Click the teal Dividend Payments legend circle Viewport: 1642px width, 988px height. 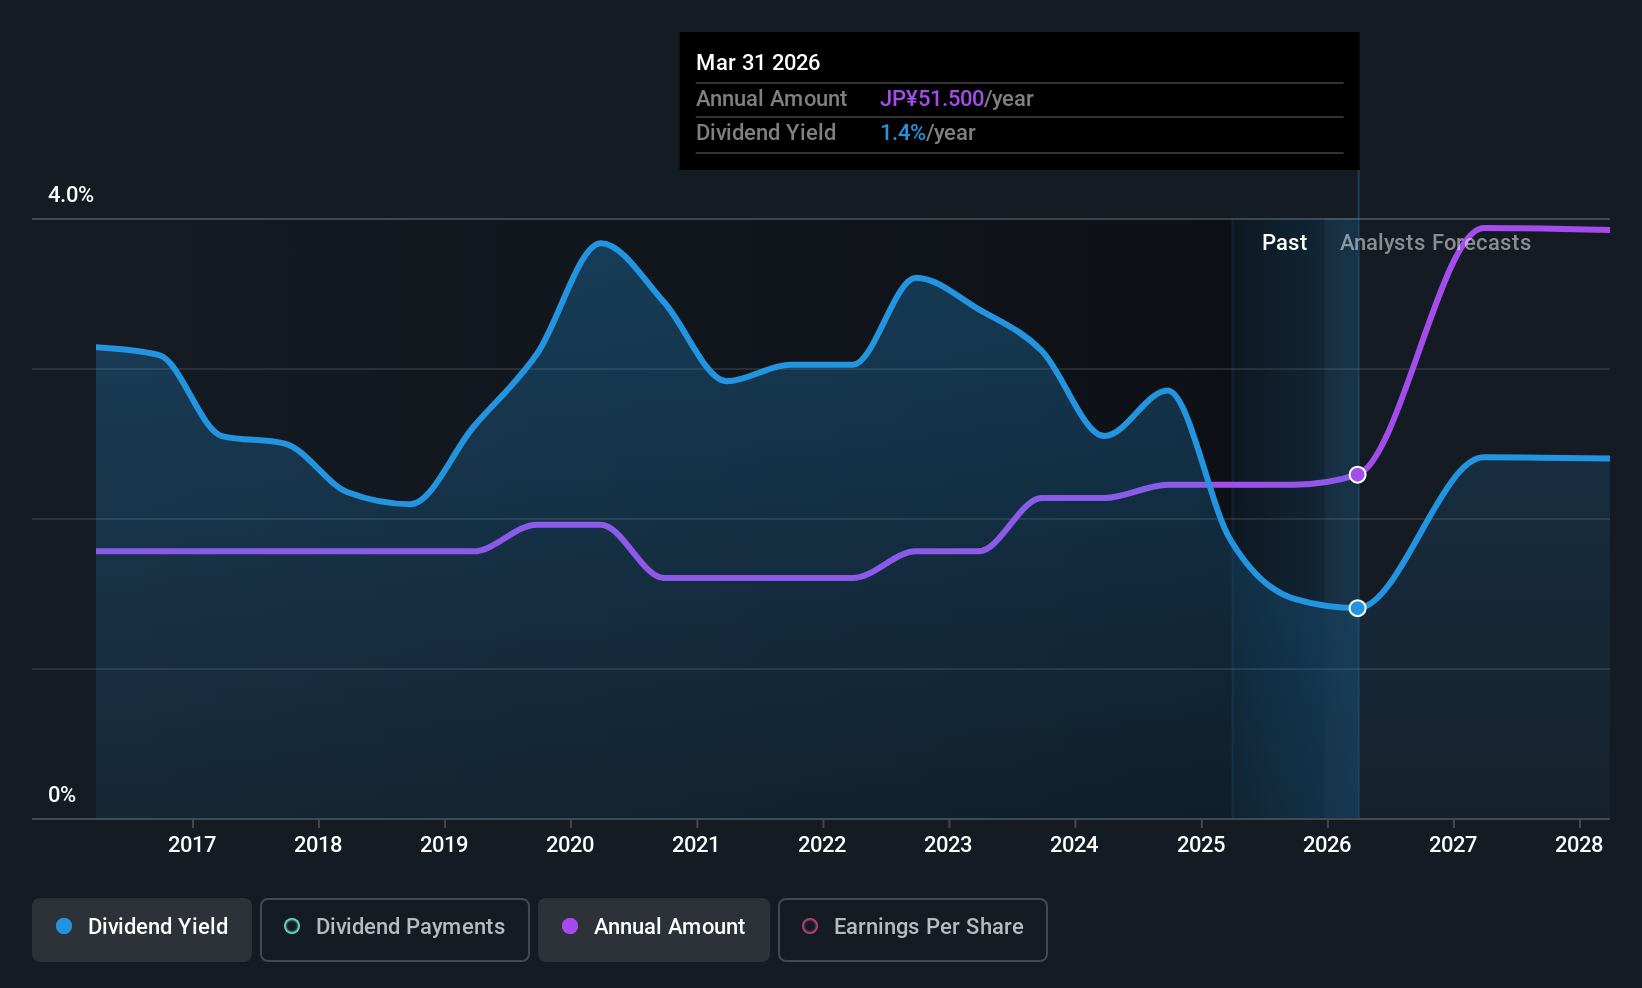[x=292, y=926]
